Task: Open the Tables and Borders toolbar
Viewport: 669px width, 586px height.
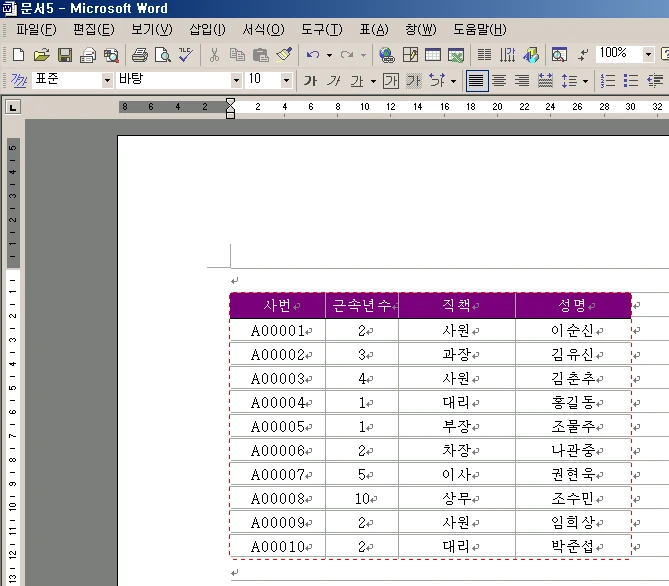Action: 410,55
